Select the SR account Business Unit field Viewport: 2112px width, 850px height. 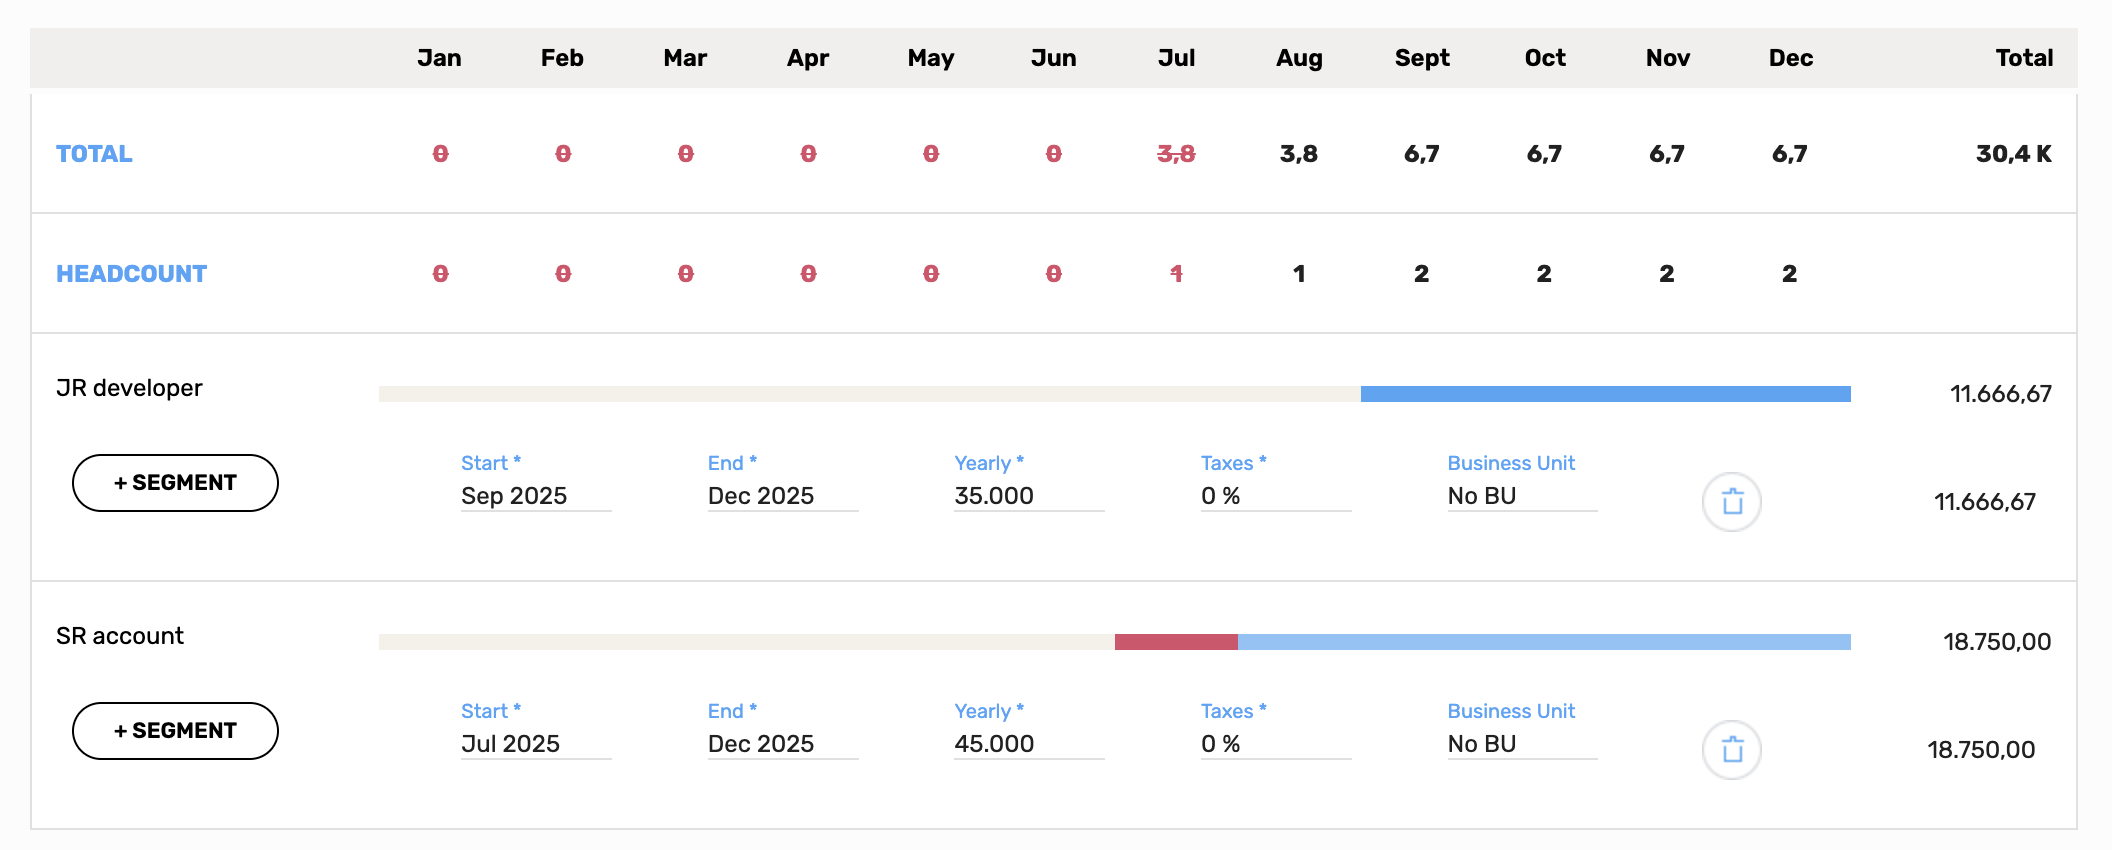tap(1522, 744)
